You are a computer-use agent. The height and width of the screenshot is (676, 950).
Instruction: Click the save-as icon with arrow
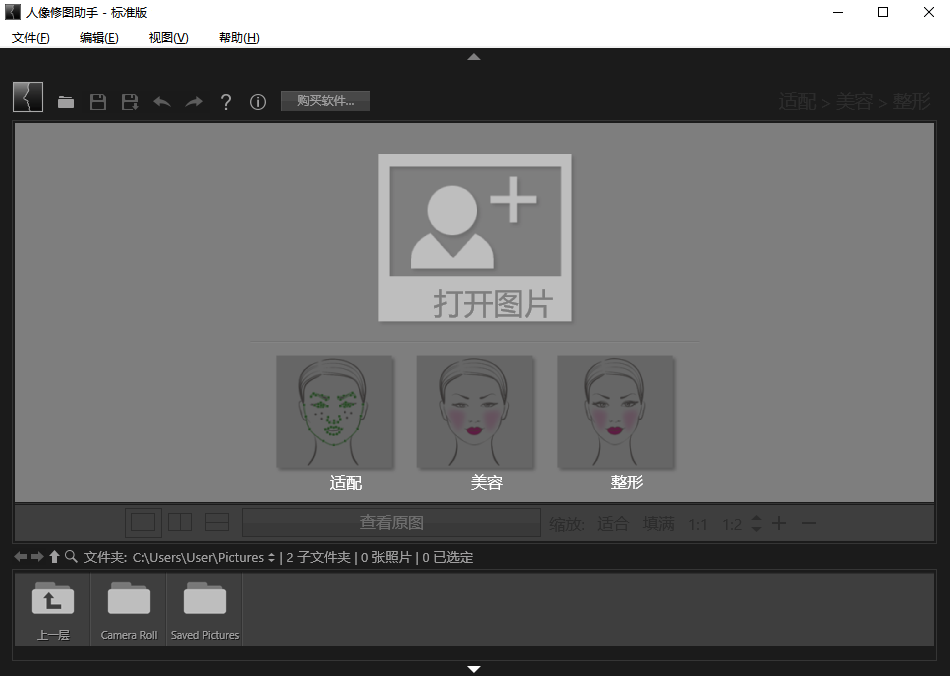pyautogui.click(x=130, y=102)
